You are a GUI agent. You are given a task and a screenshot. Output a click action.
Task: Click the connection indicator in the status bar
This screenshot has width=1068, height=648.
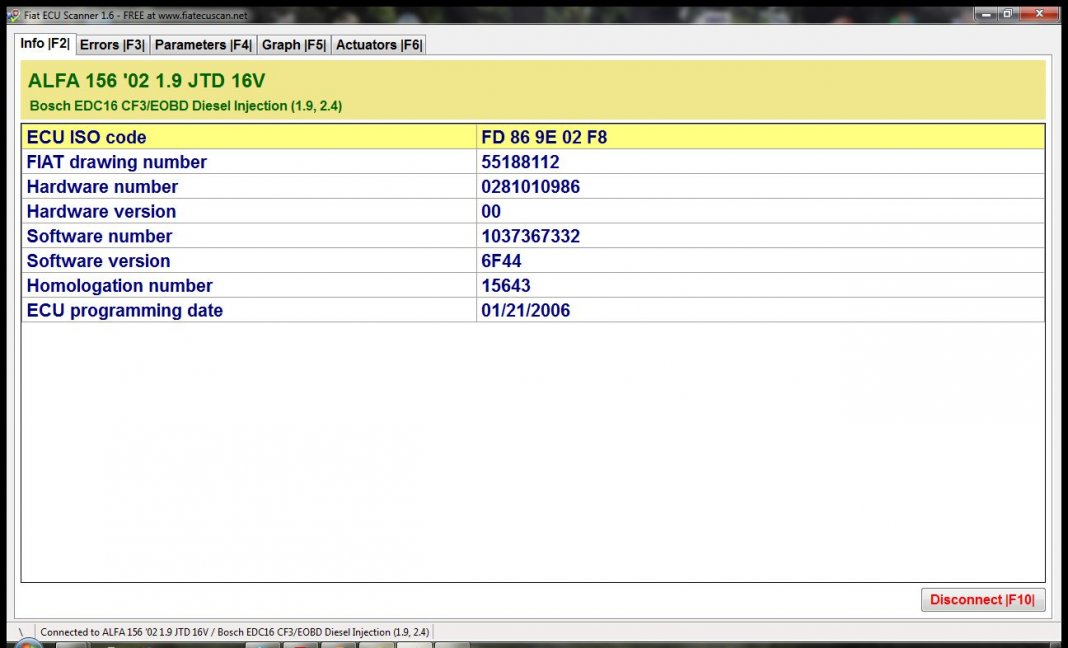21,632
